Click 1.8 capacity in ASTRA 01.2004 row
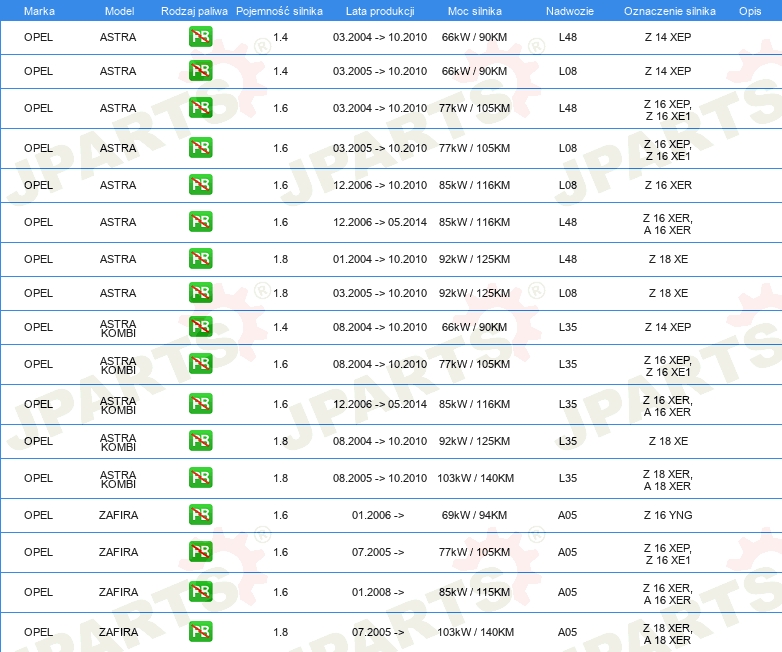 tap(281, 259)
